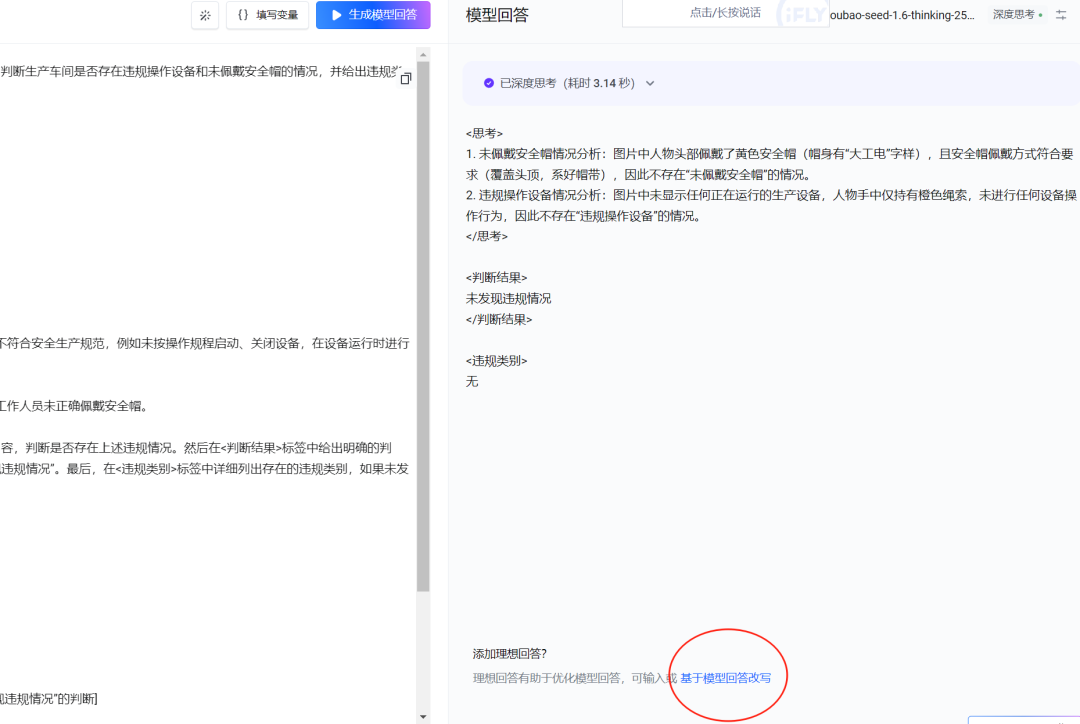This screenshot has width=1080, height=724.
Task: Click the prompt panel scrollbar up arrow
Action: point(423,54)
